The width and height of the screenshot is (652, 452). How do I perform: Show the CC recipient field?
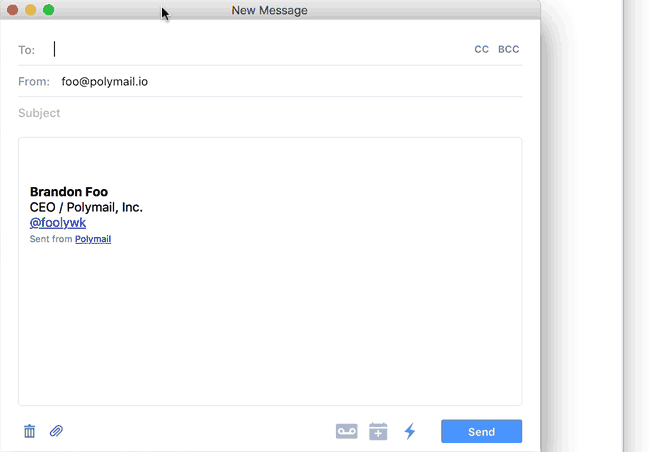(482, 49)
